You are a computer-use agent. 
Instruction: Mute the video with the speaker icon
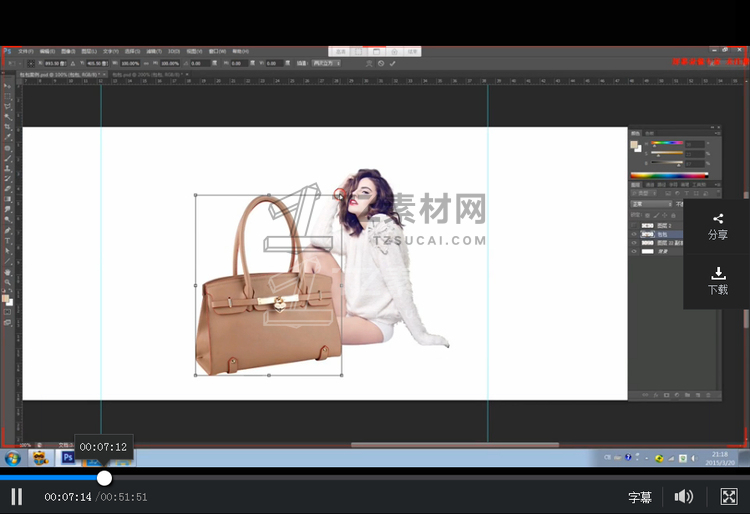[684, 497]
